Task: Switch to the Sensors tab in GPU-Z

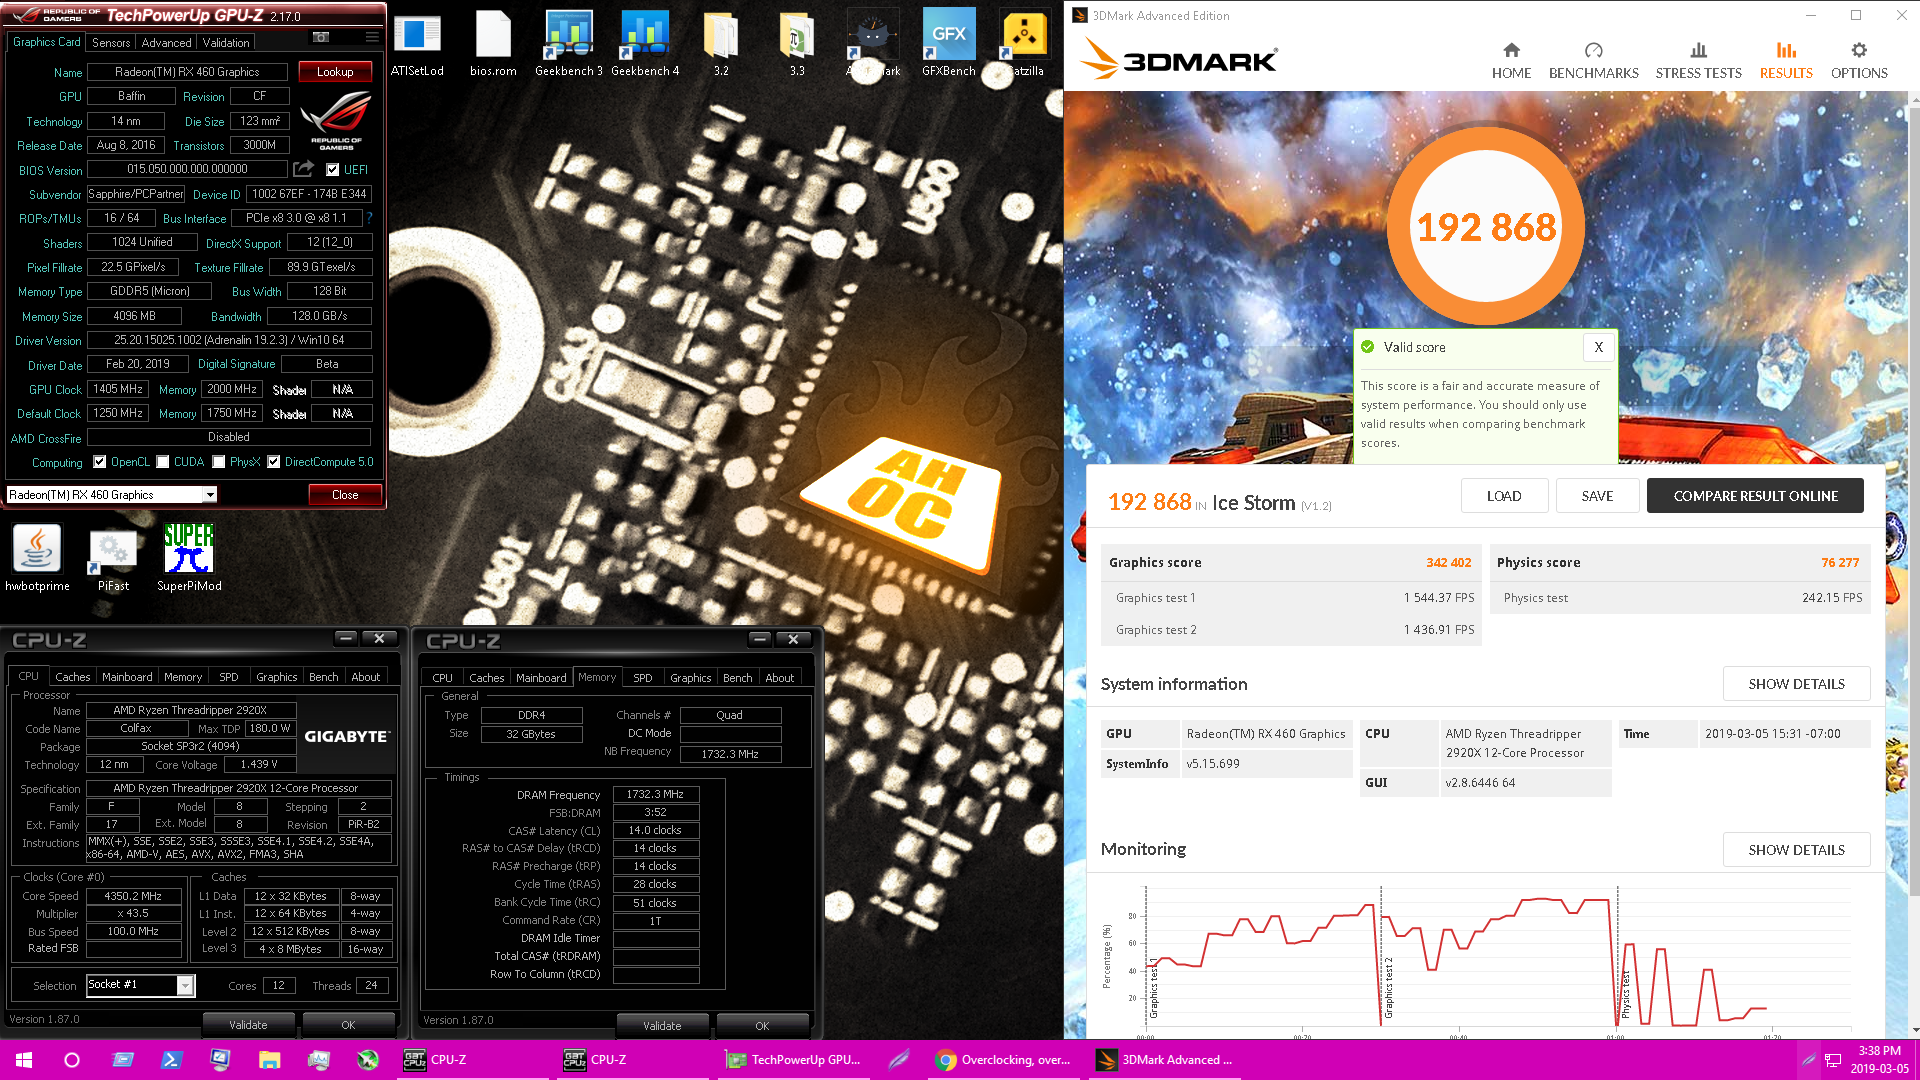Action: click(111, 43)
